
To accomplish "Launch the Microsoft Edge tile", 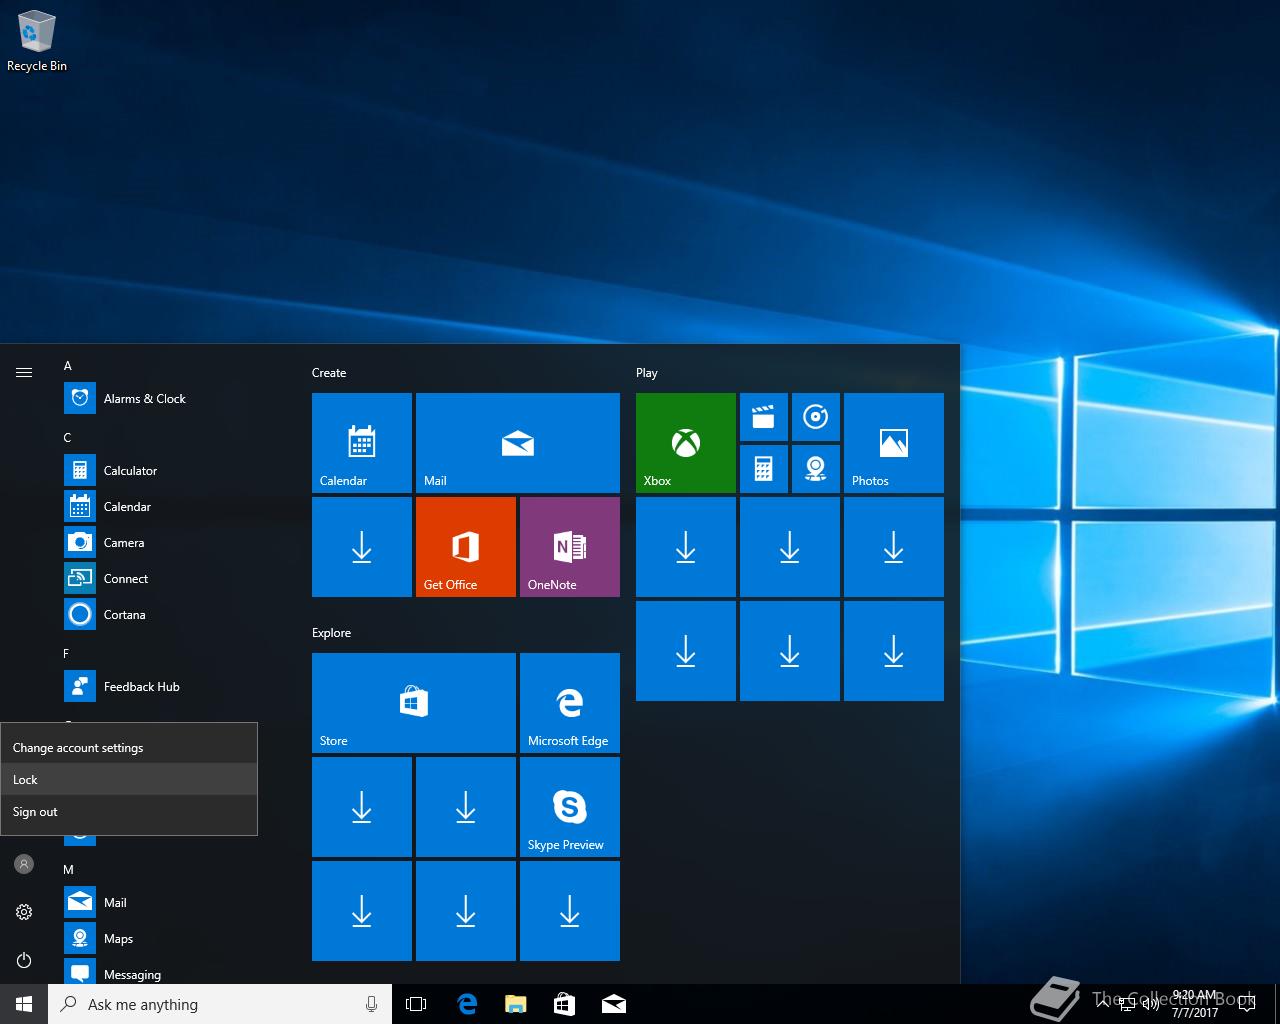I will coord(570,703).
